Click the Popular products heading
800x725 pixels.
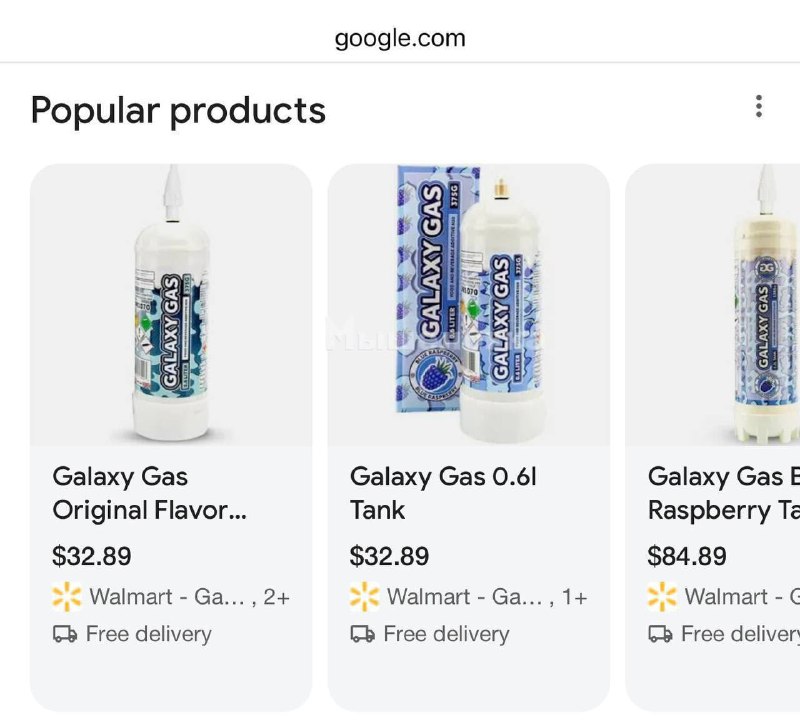(178, 110)
